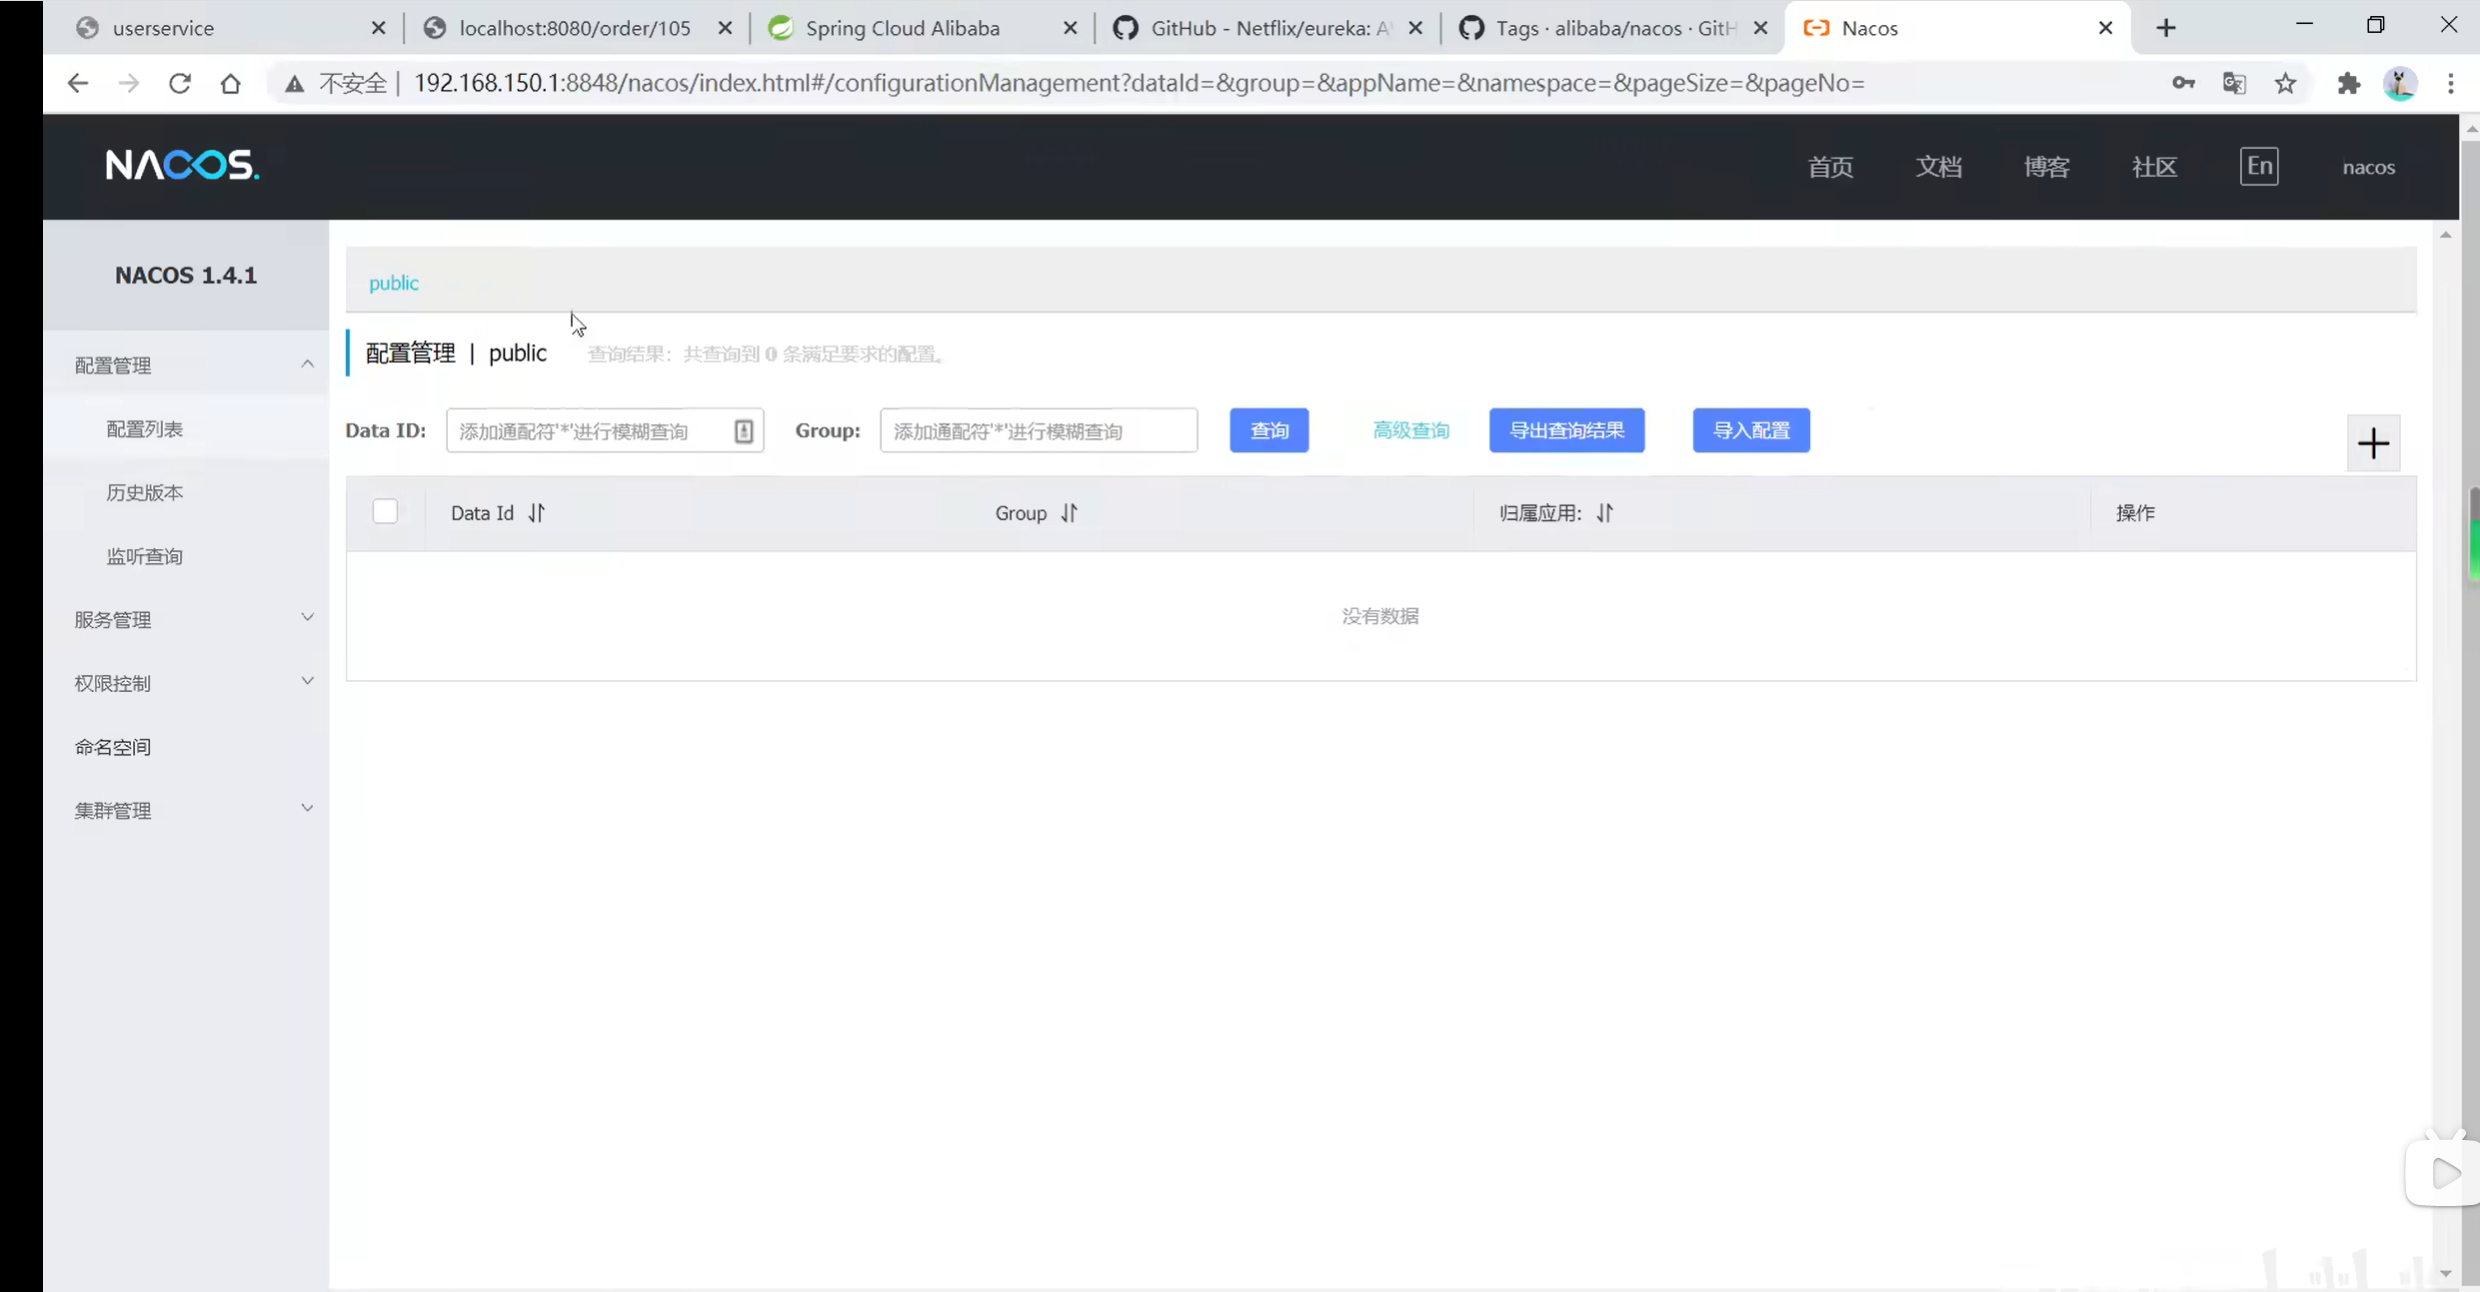Image resolution: width=2480 pixels, height=1292 pixels.
Task: Focus the Group filter input field
Action: (1038, 431)
